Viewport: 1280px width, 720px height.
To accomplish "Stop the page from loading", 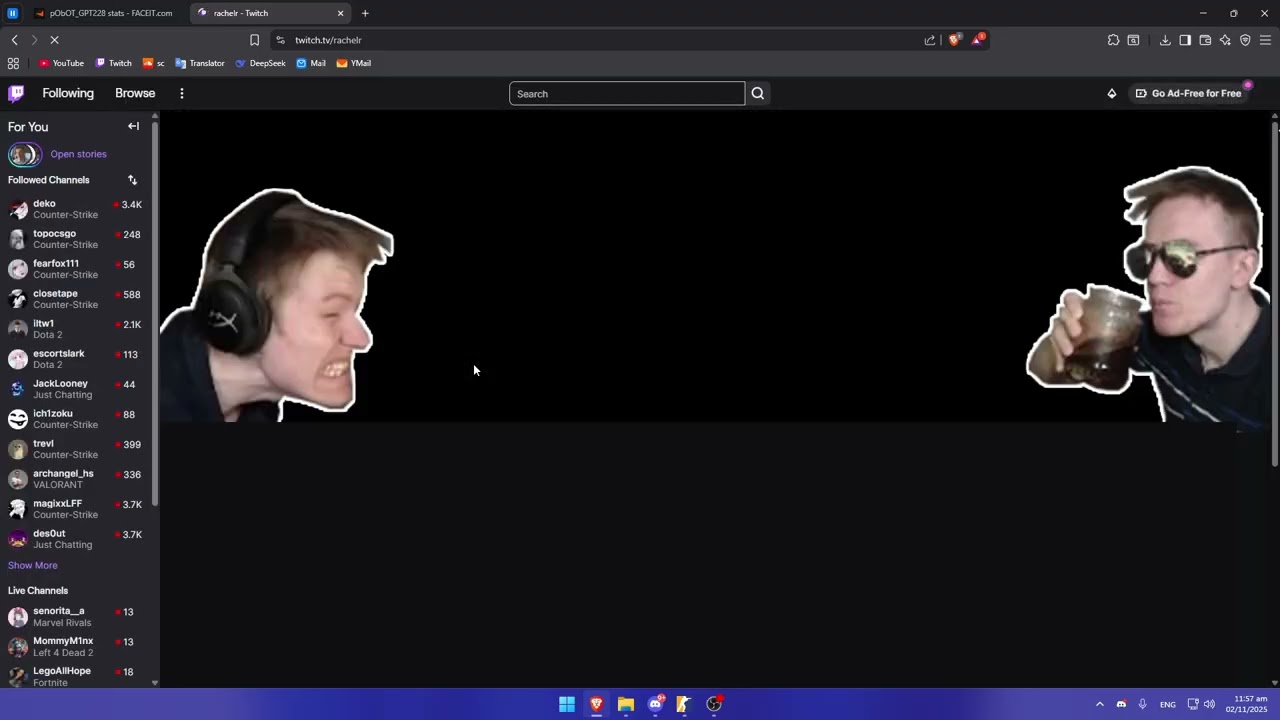I will click(54, 40).
